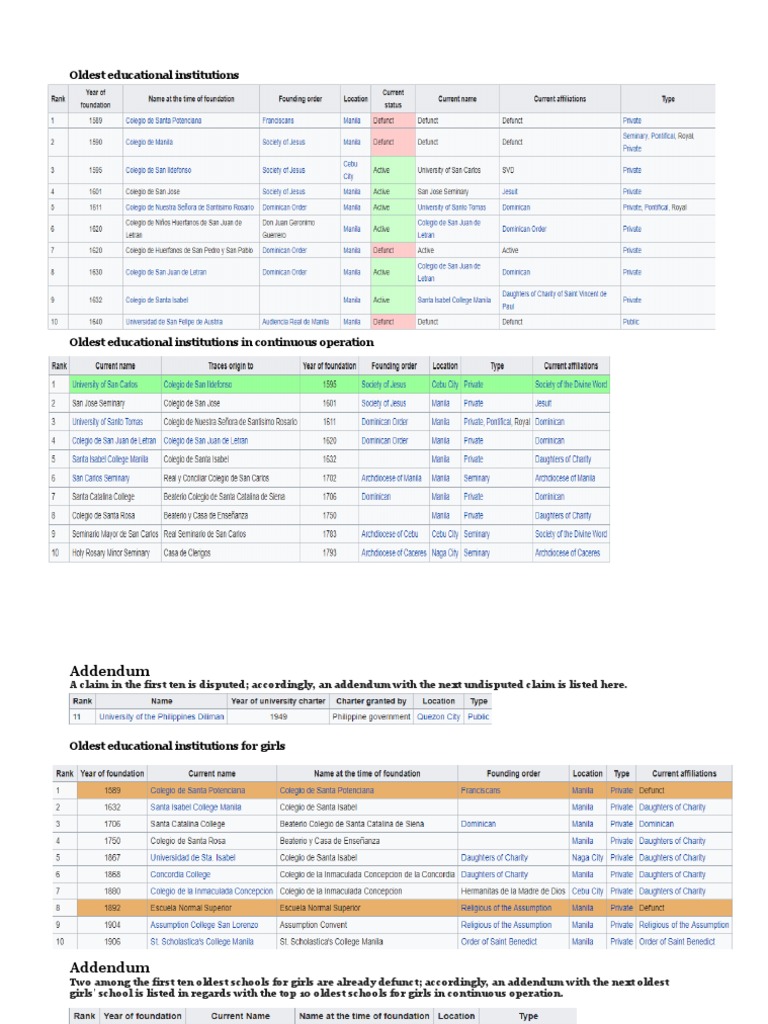Select Oldest educational institutions in continuous operation heading
This screenshot has height=1024, width=768.
tap(221, 342)
